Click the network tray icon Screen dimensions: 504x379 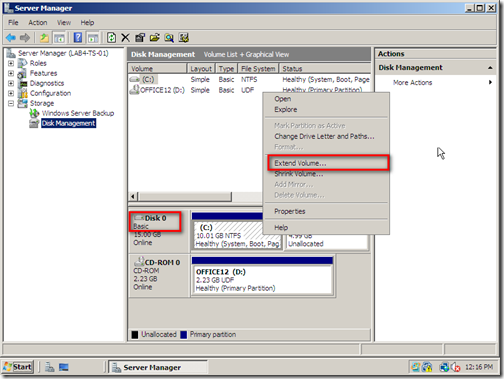coord(444,367)
